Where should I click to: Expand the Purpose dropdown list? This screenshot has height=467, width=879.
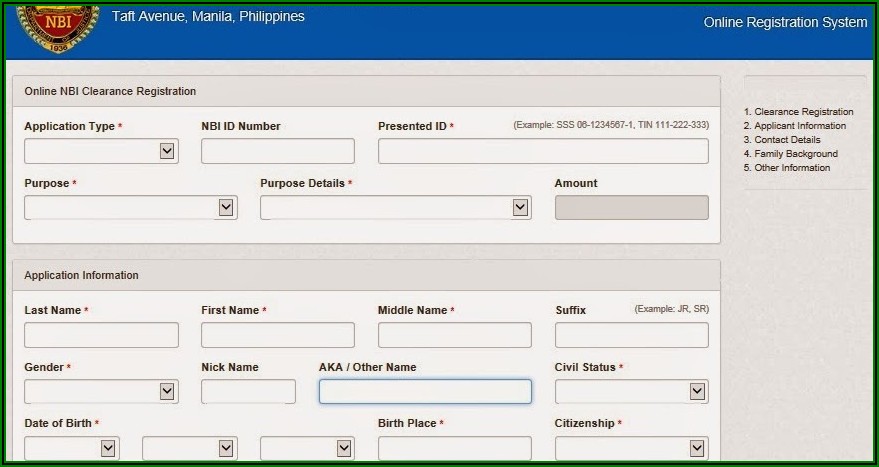tap(130, 207)
